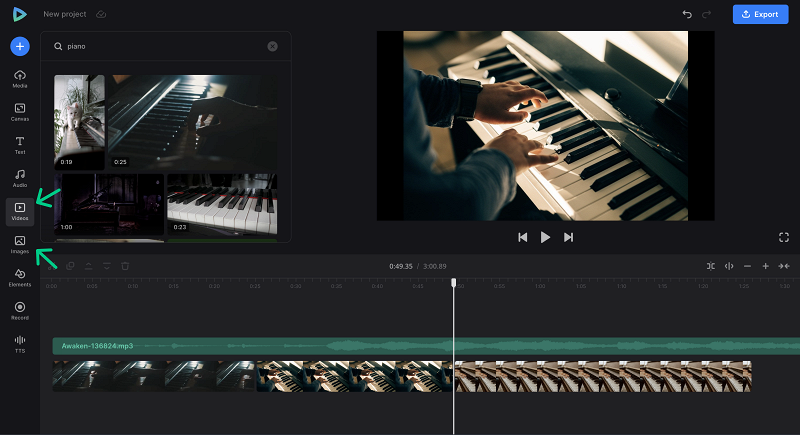The width and height of the screenshot is (800, 435).
Task: Play the video preview
Action: pyautogui.click(x=545, y=237)
